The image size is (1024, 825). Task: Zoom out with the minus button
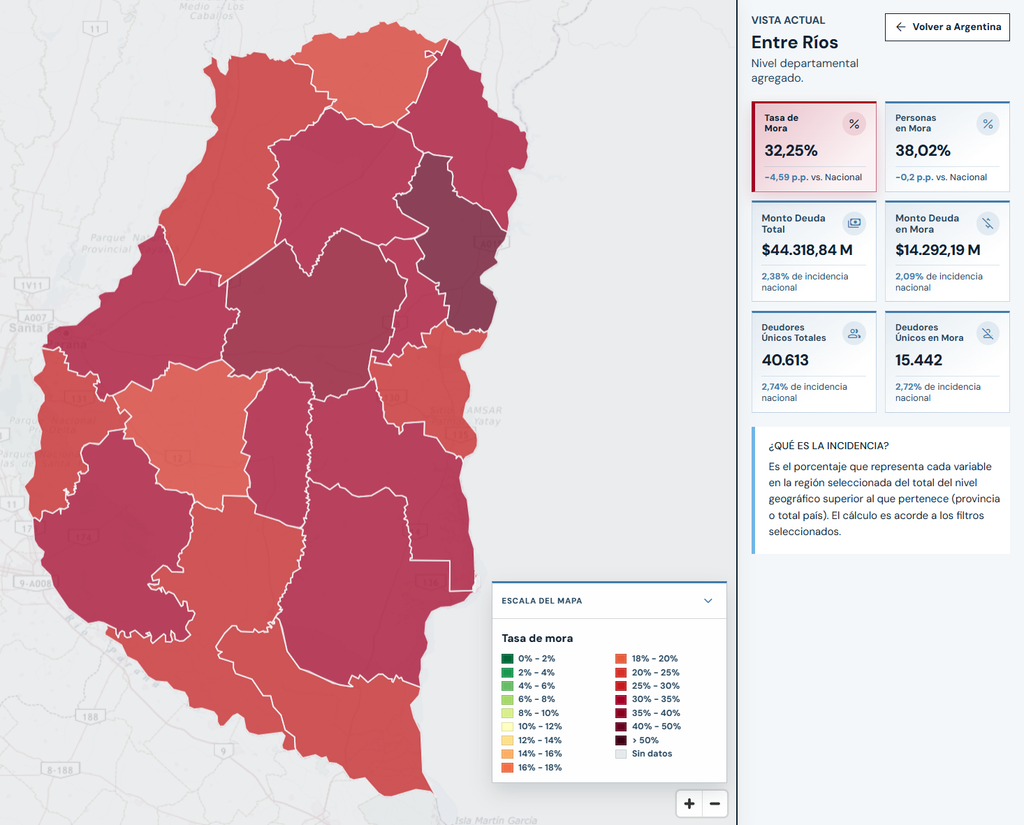click(x=714, y=803)
